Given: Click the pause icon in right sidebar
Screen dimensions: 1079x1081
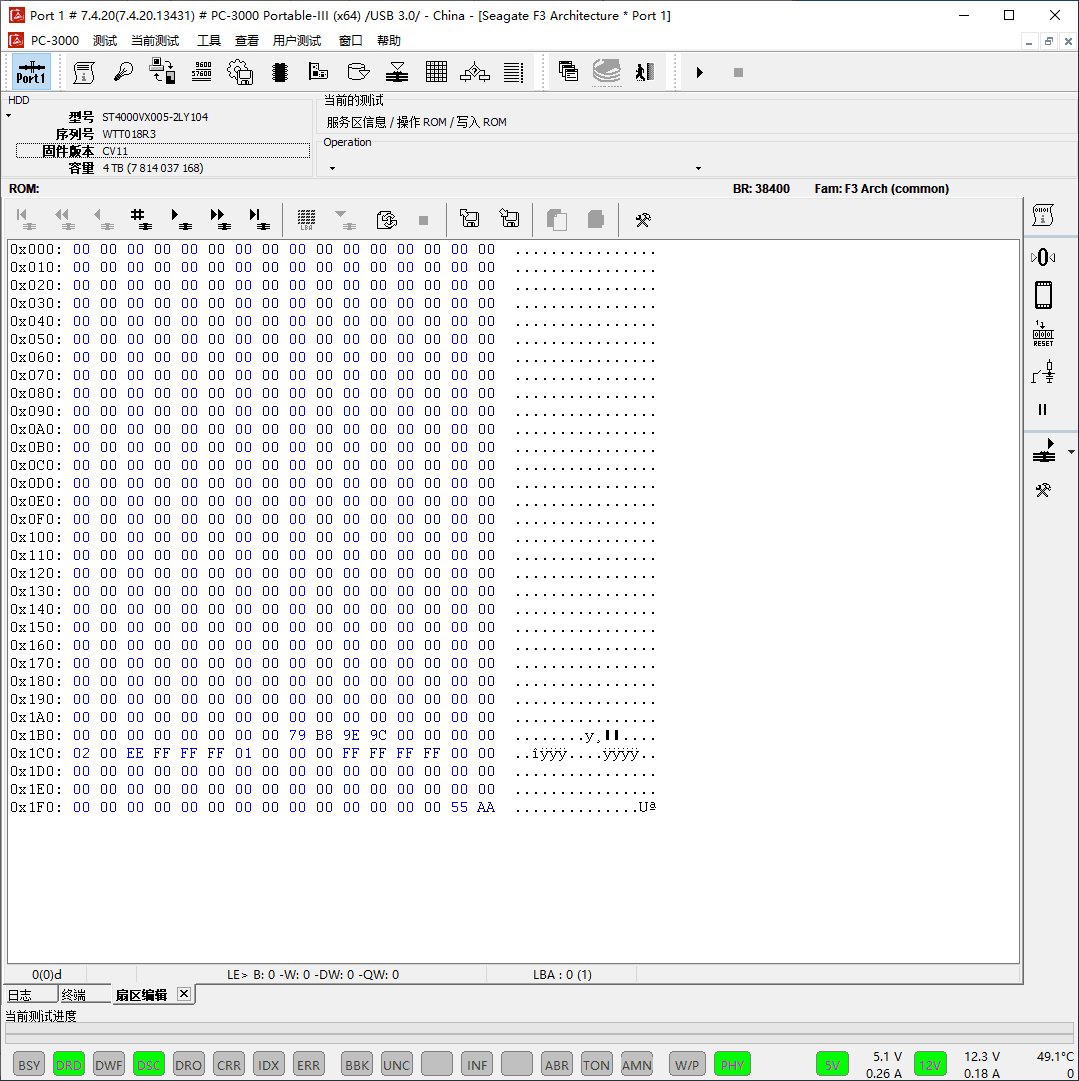Looking at the screenshot, I should coord(1042,410).
